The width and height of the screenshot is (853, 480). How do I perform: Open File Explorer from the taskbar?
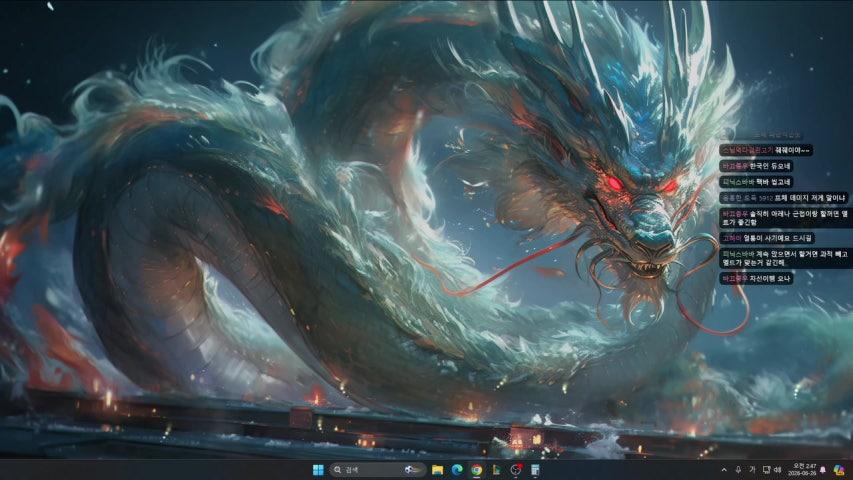point(437,470)
